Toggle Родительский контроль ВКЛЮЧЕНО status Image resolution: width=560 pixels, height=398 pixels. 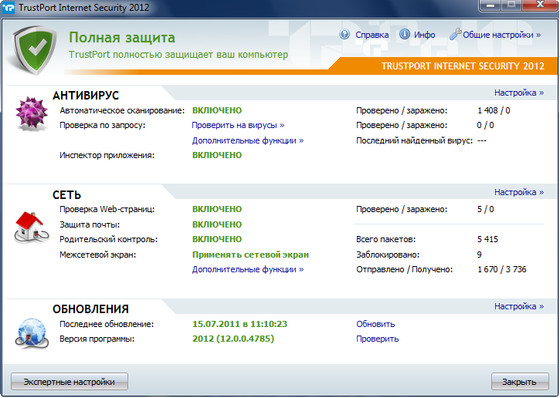[217, 239]
